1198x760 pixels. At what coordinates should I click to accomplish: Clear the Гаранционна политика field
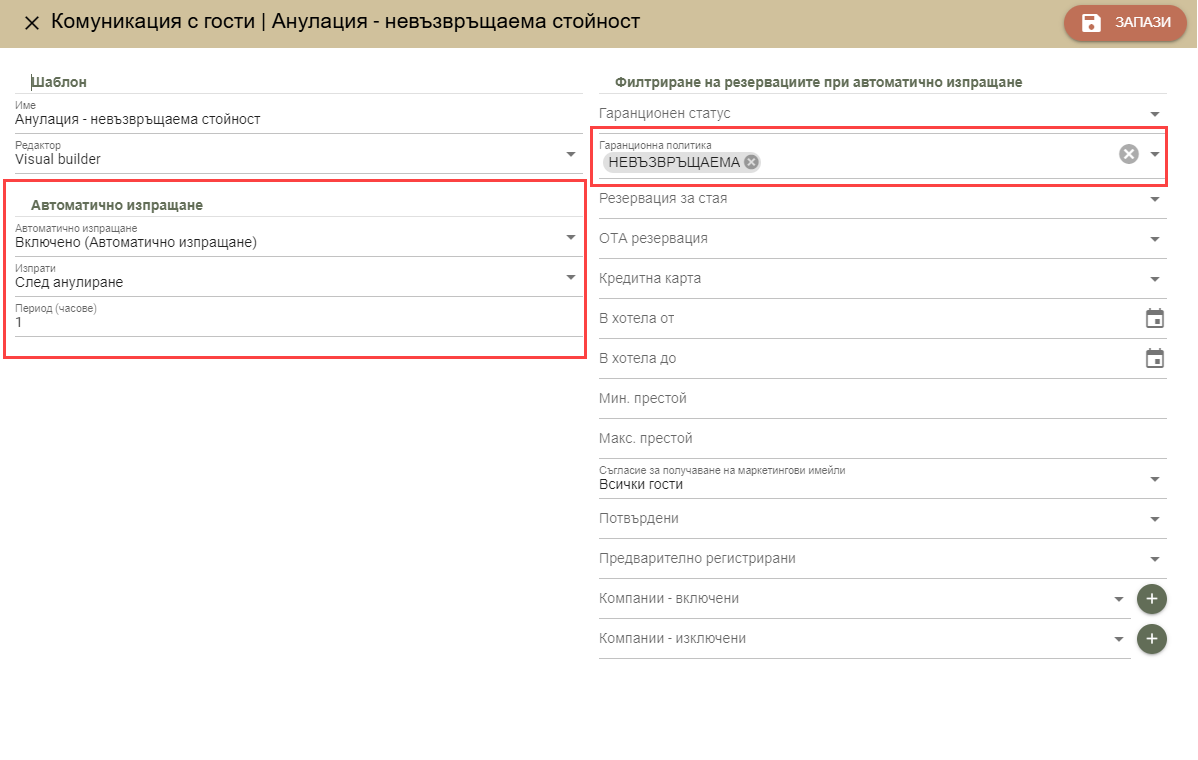click(1128, 154)
